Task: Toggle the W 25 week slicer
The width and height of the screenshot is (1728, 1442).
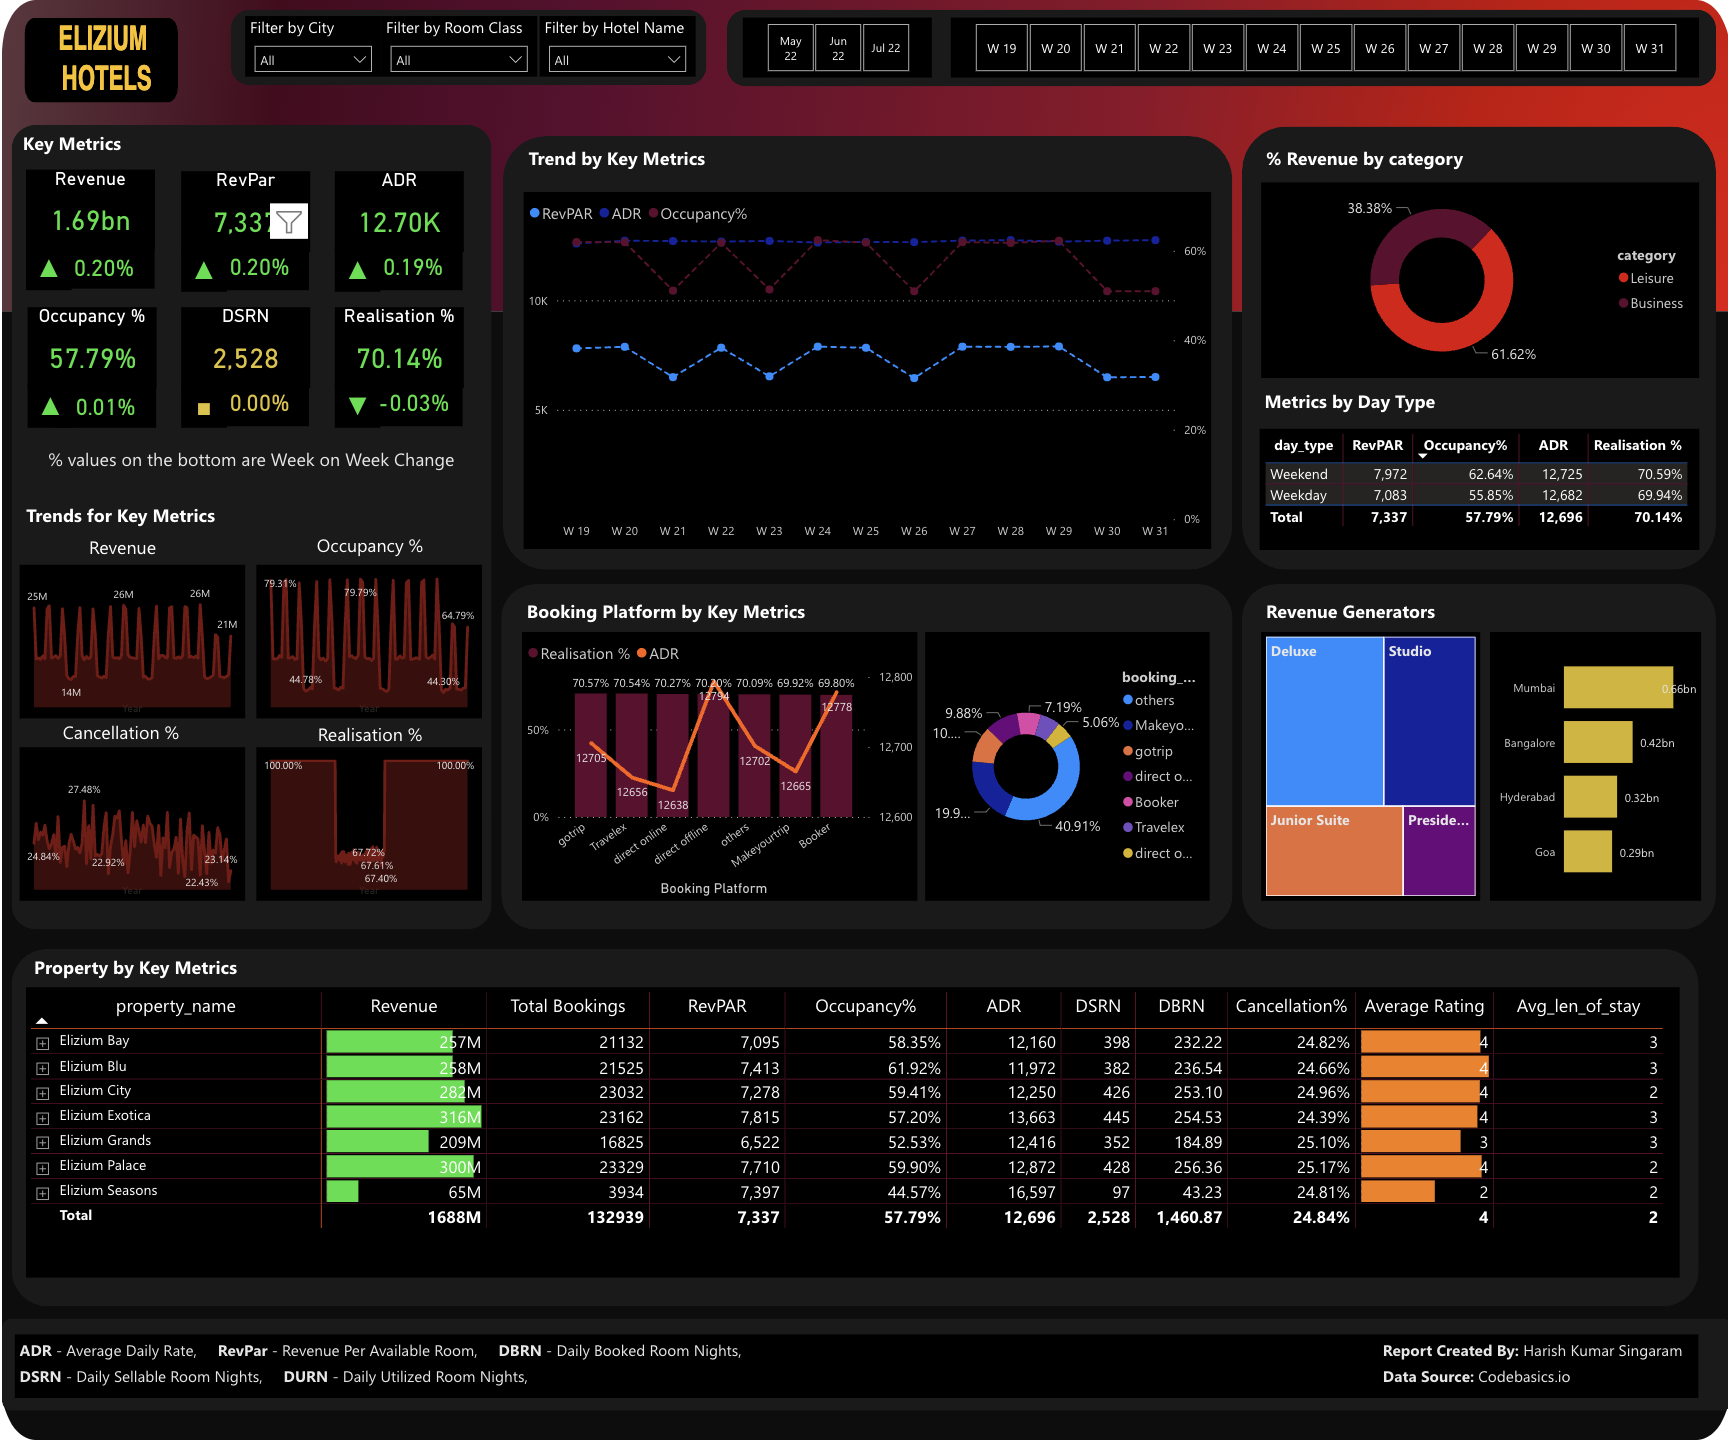Action: [x=1325, y=48]
